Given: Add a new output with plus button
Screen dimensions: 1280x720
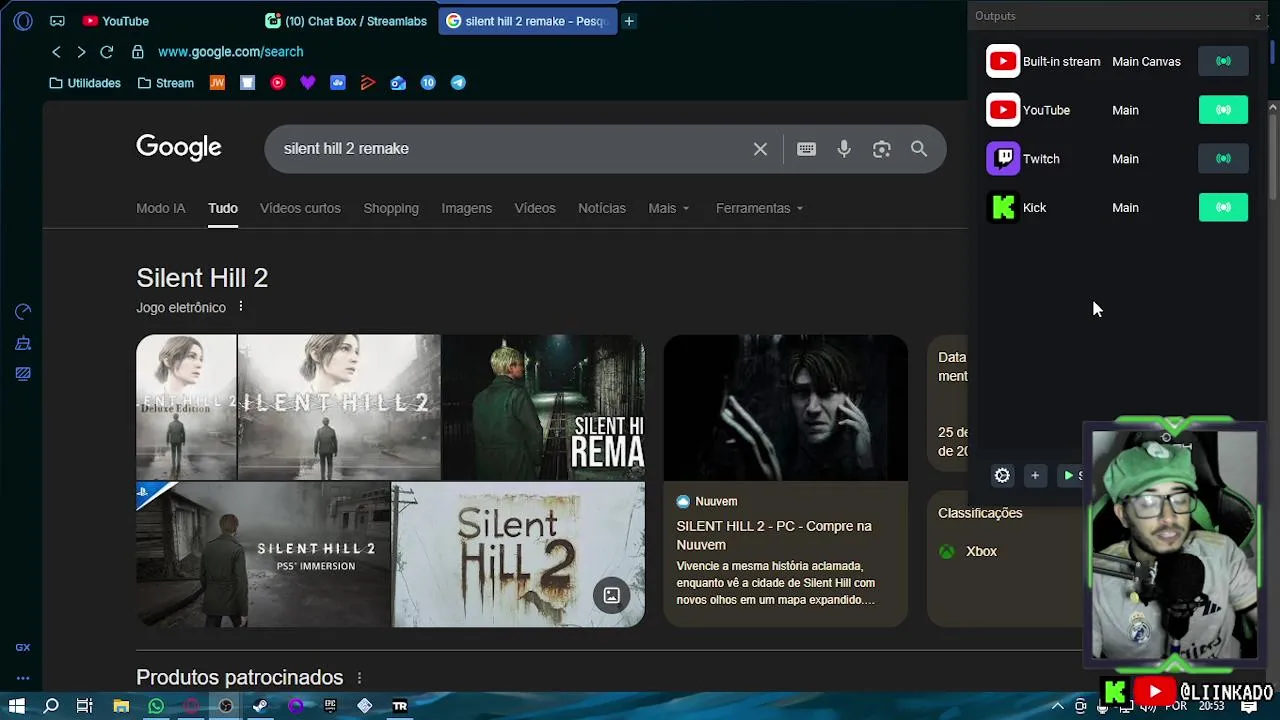Looking at the screenshot, I should [x=1035, y=476].
